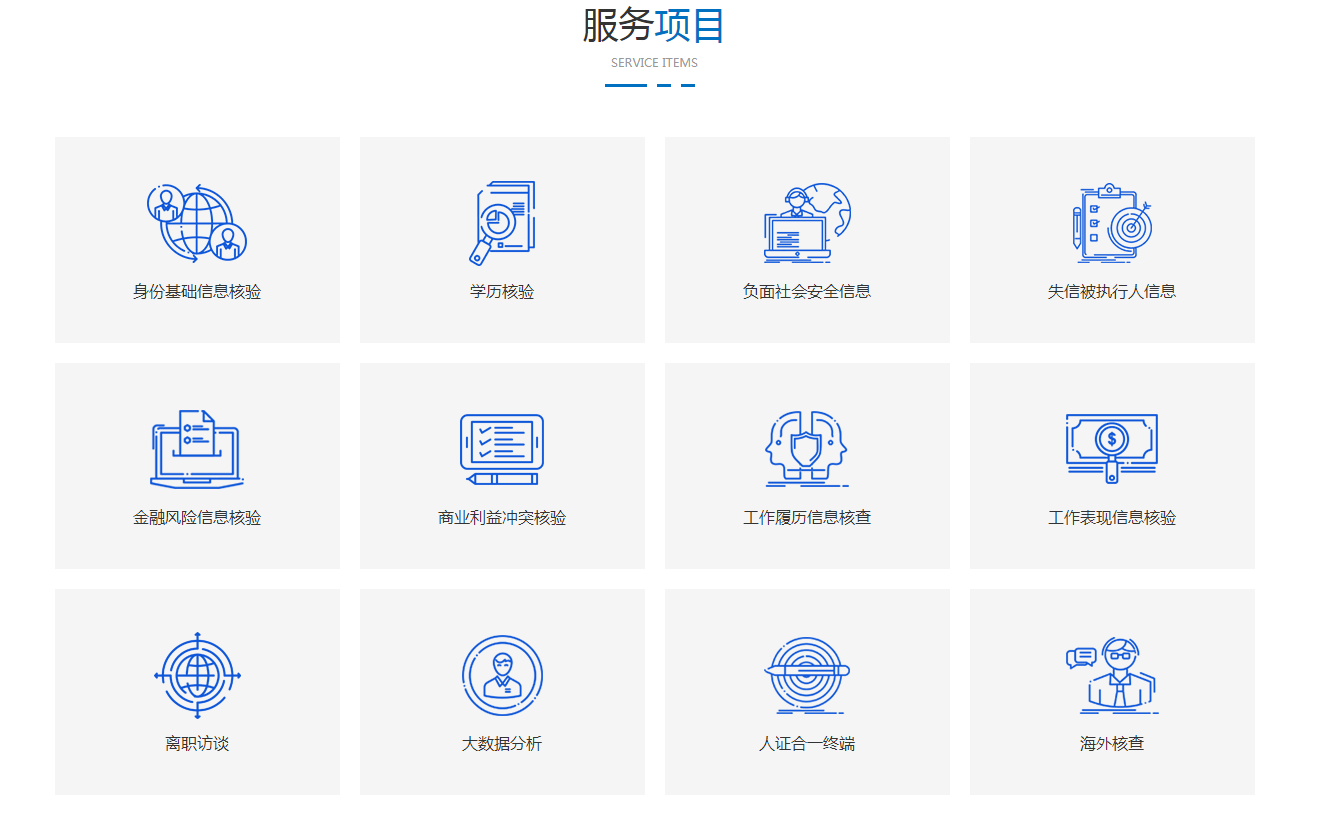Click the 学历核验 label
The width and height of the screenshot is (1328, 815).
(502, 292)
